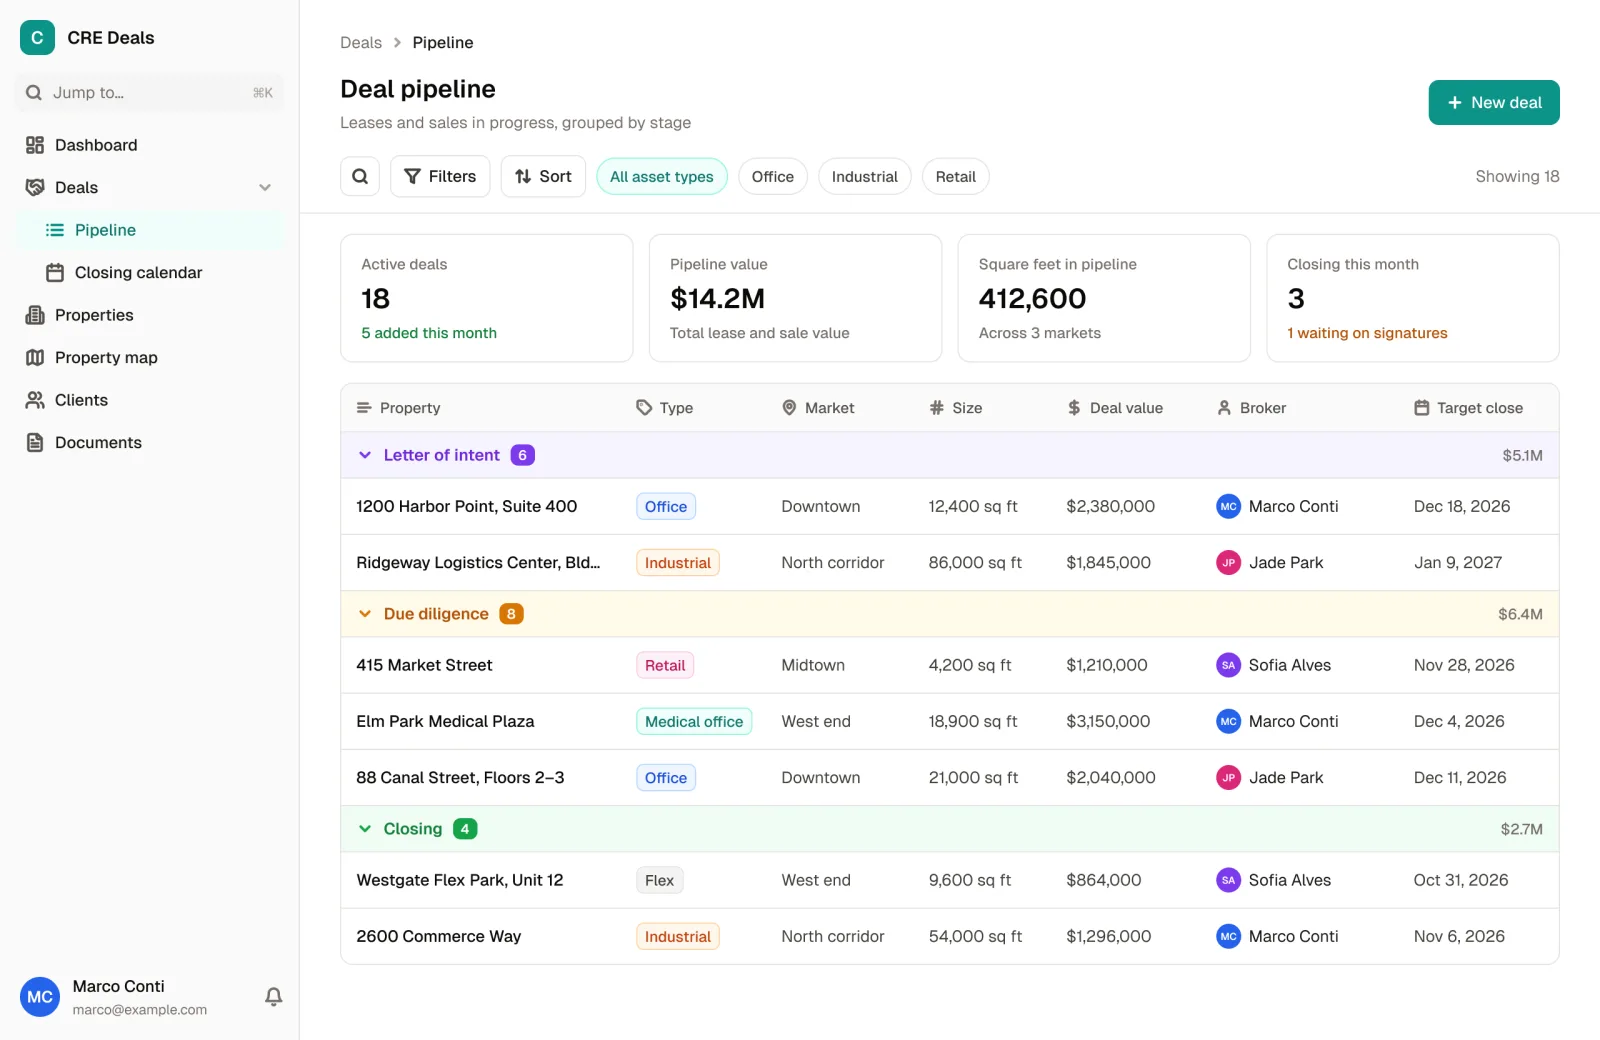Click the $2,040,000 deal value
The height and width of the screenshot is (1040, 1600).
tap(1111, 778)
